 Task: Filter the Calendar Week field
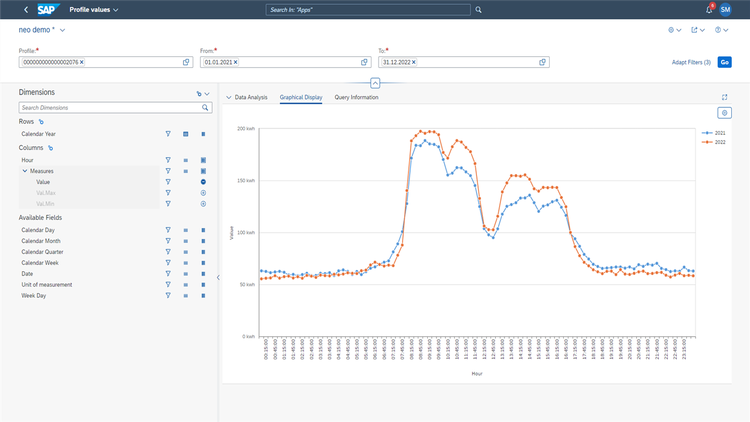point(168,263)
